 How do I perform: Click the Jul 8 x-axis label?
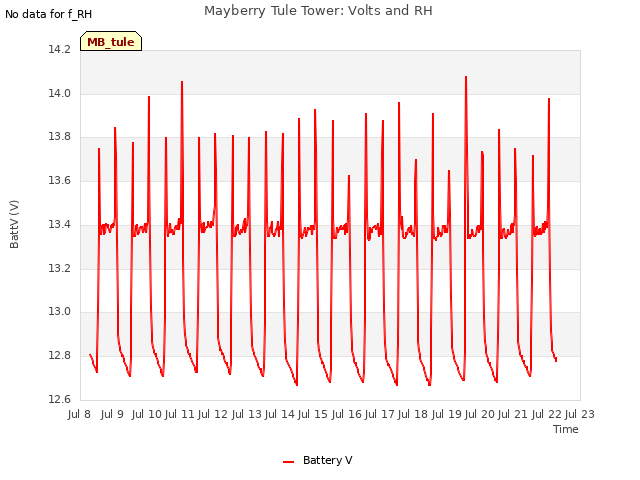pos(79,414)
